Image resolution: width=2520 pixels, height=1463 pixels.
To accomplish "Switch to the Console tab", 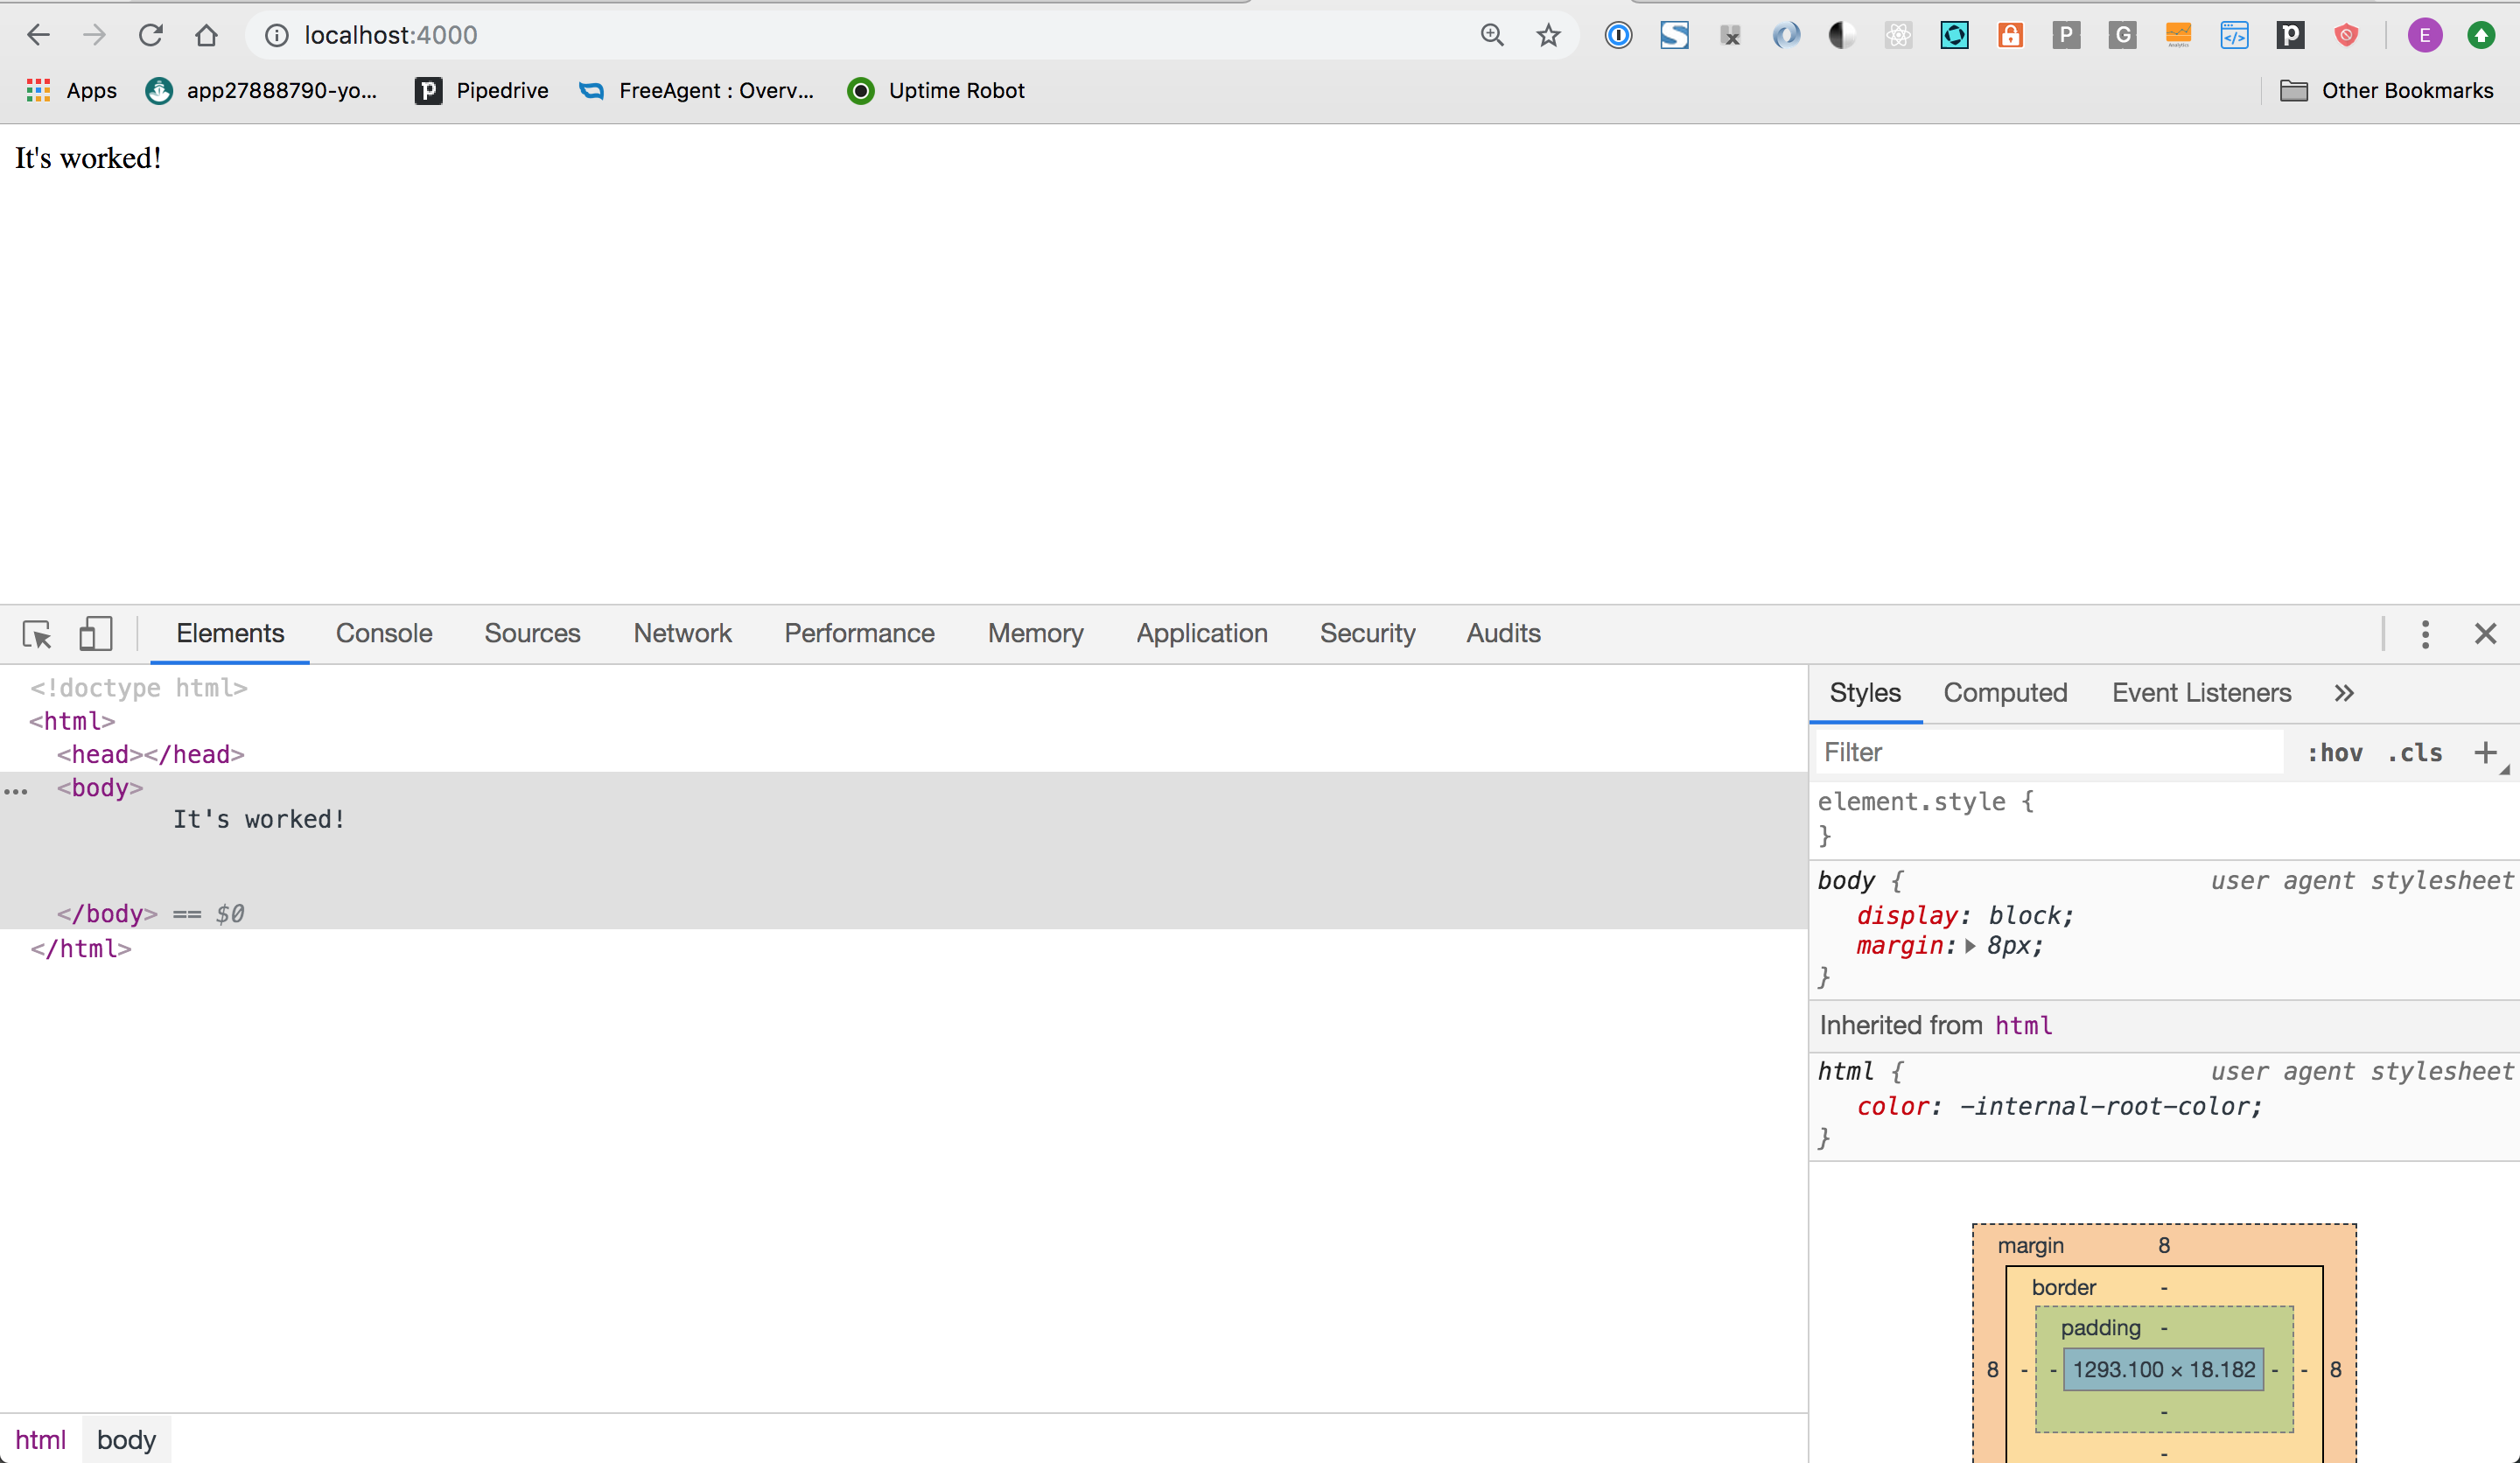I will pos(384,633).
